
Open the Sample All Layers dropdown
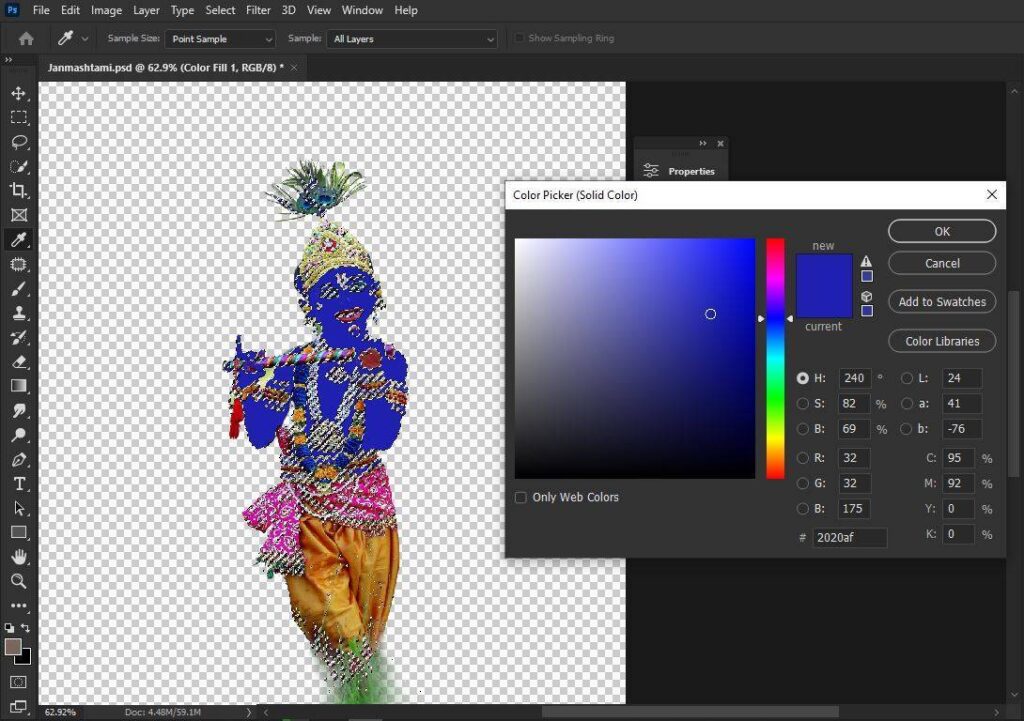click(x=411, y=39)
